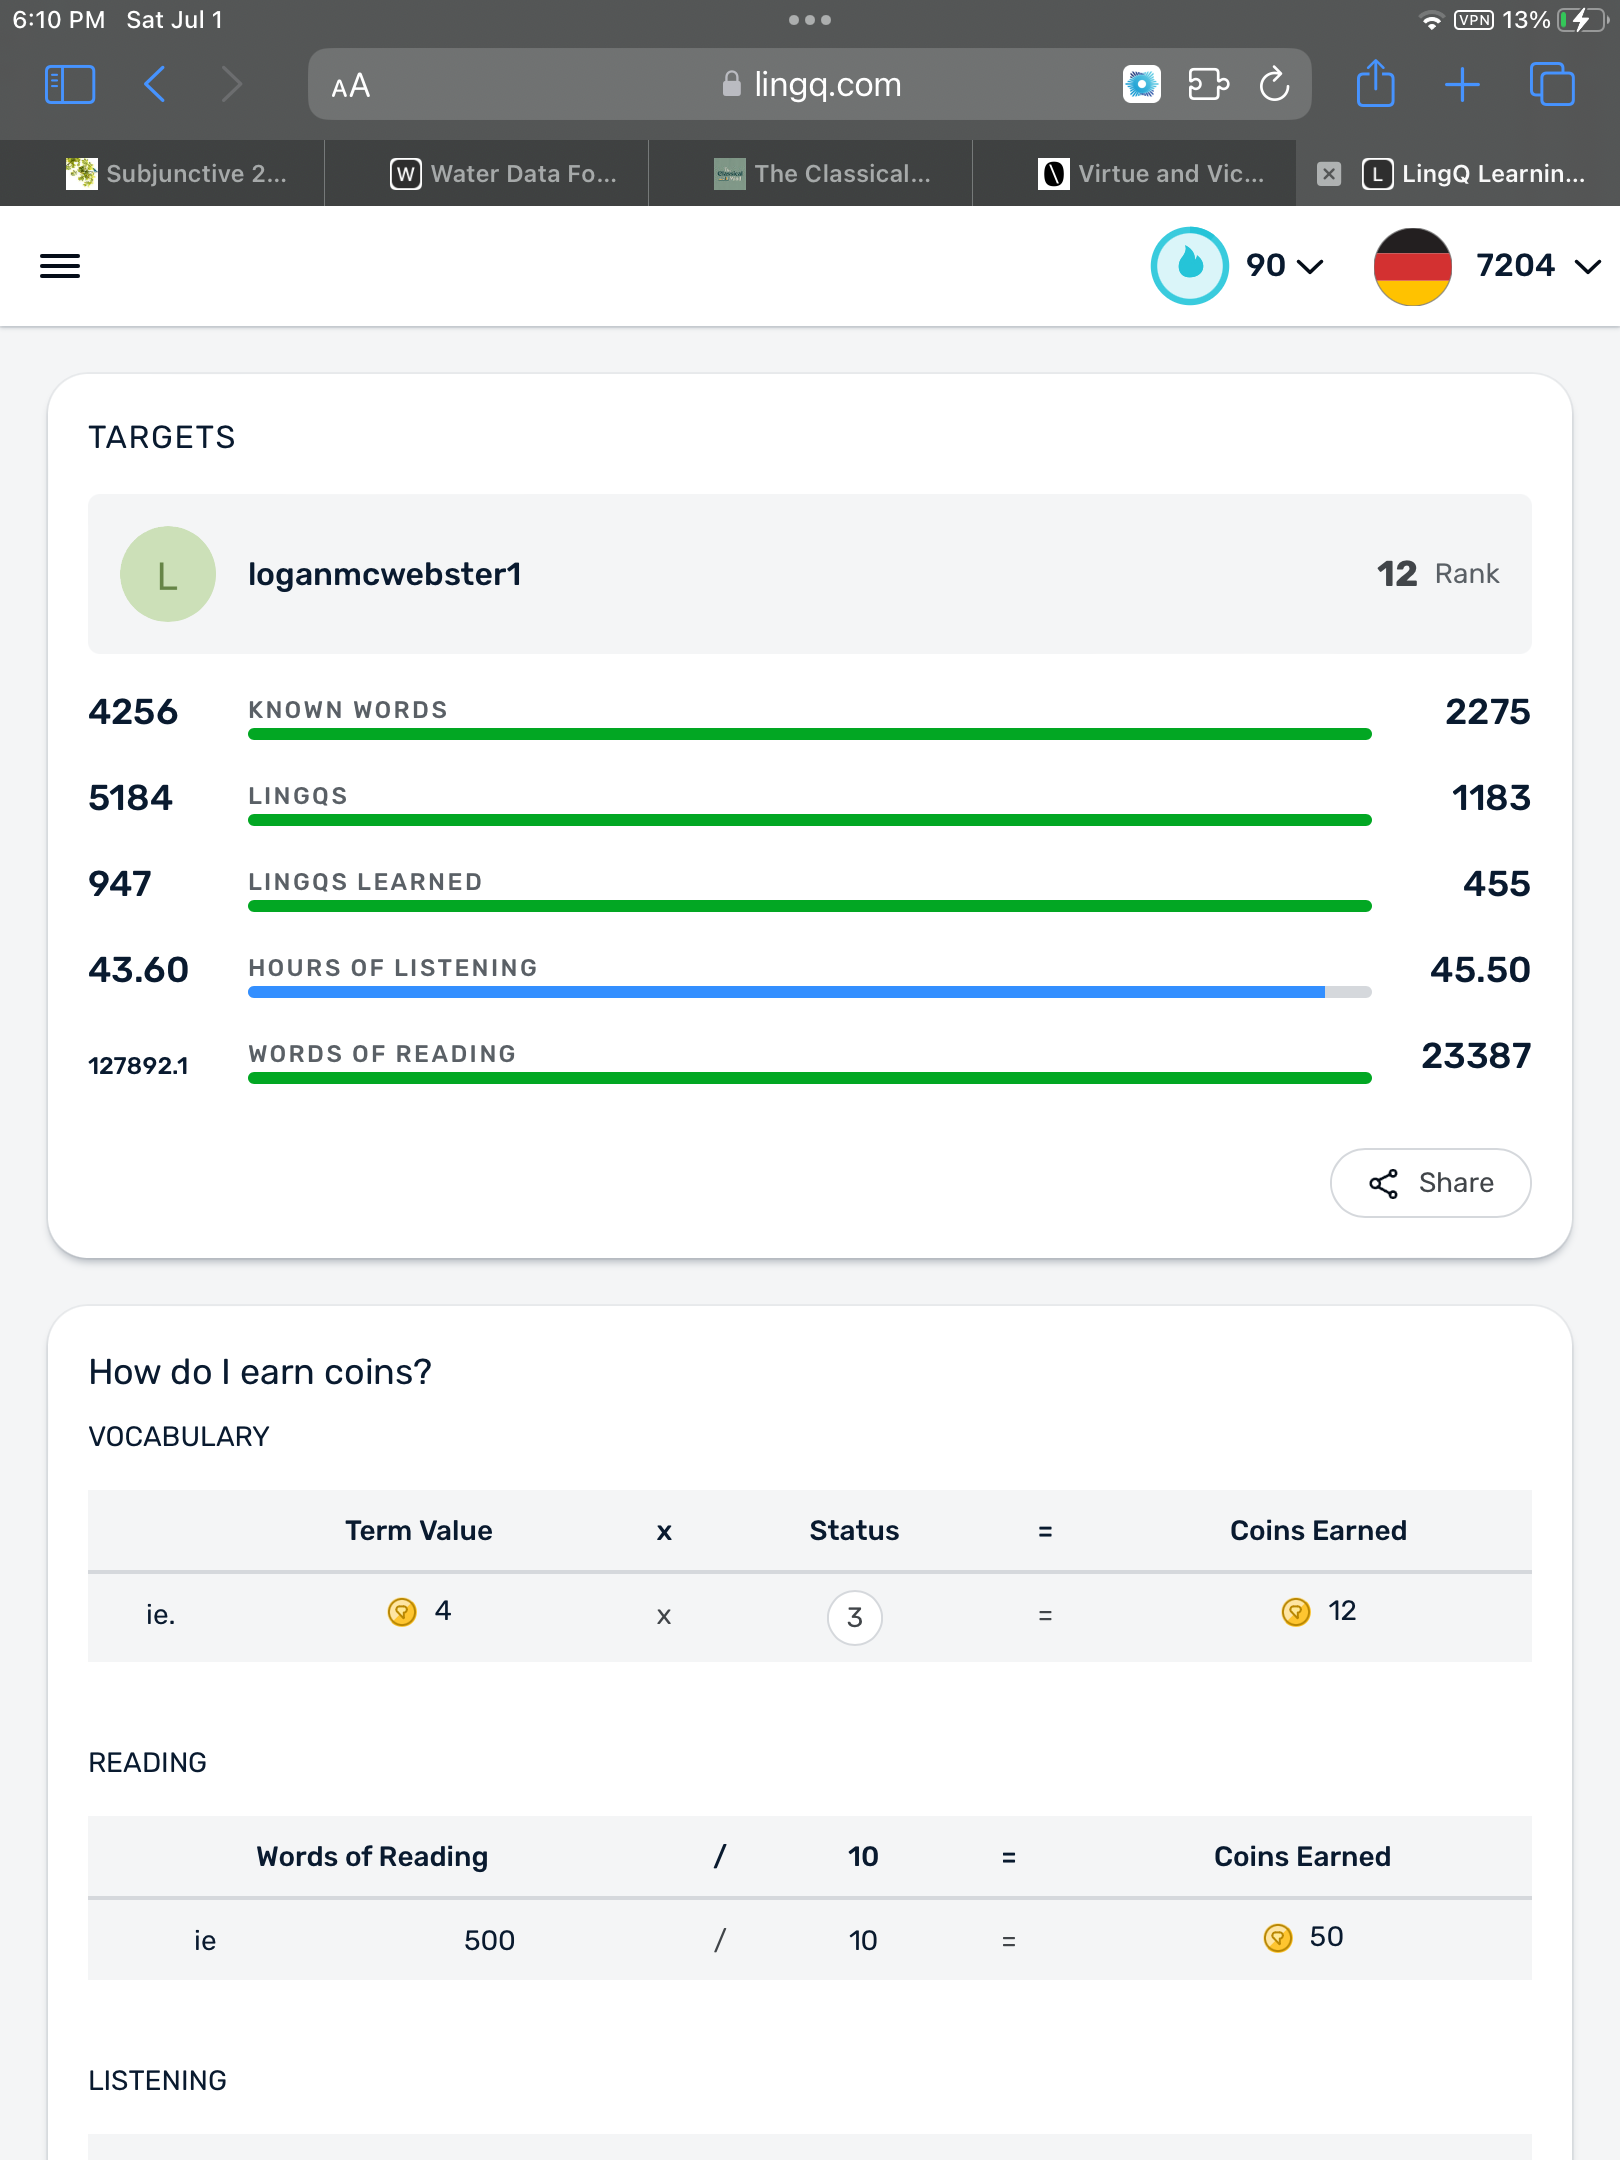Click the Known Words progress bar
This screenshot has height=2160, width=1620.
coord(810,734)
